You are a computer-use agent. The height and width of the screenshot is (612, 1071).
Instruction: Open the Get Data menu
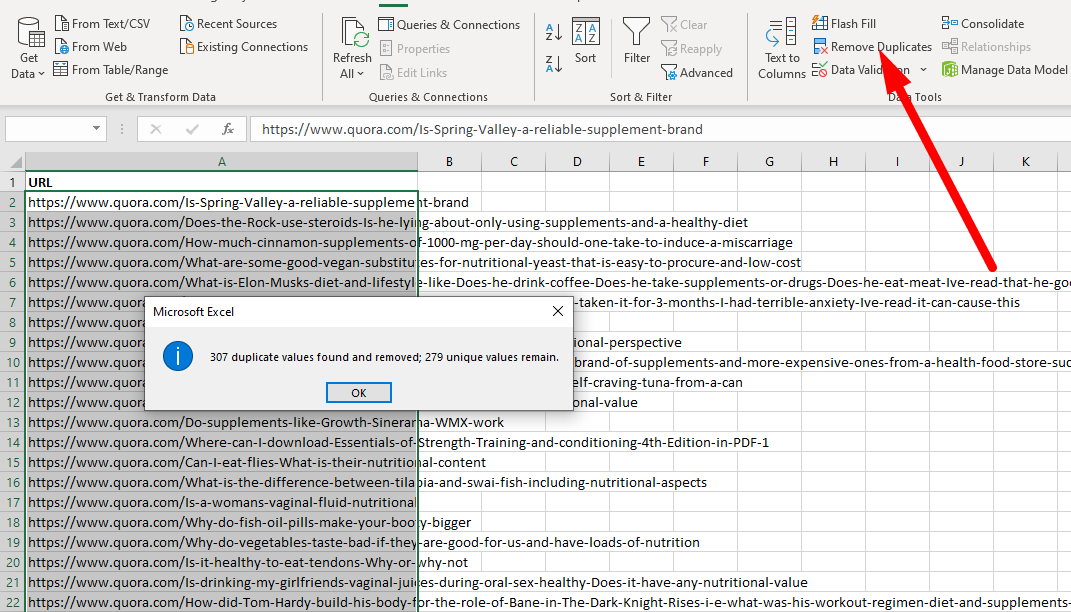tap(29, 48)
